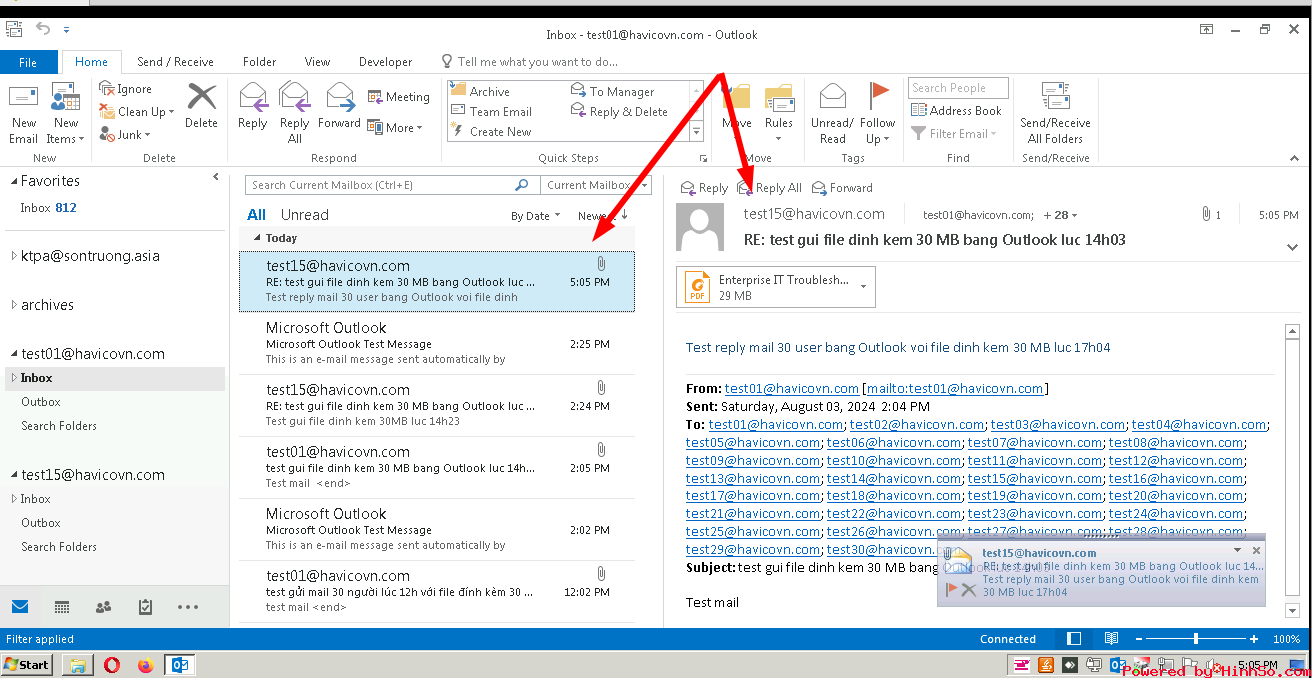The height and width of the screenshot is (678, 1312).
Task: Toggle the newest-first sort order arrow
Action: pos(624,214)
